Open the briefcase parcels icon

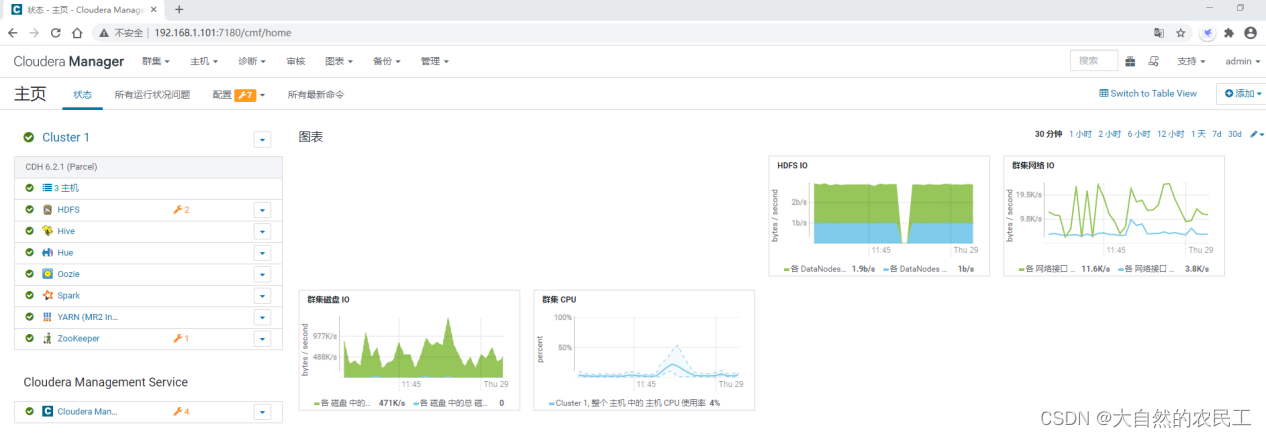click(x=1130, y=61)
